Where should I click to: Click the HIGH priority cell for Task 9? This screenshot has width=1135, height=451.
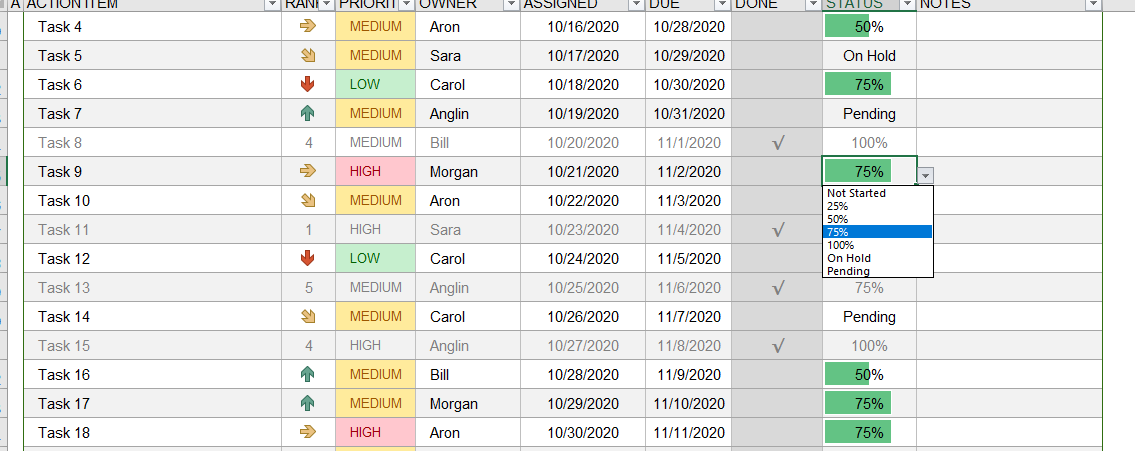tap(376, 172)
